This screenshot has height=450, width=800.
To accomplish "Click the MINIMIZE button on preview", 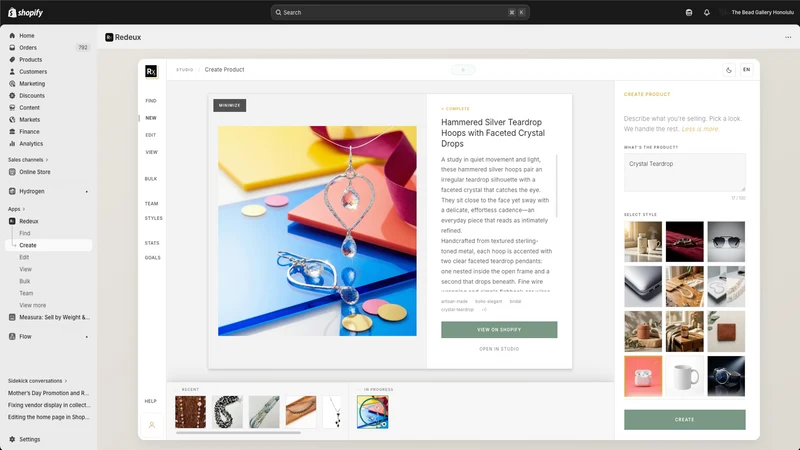I will coord(230,106).
